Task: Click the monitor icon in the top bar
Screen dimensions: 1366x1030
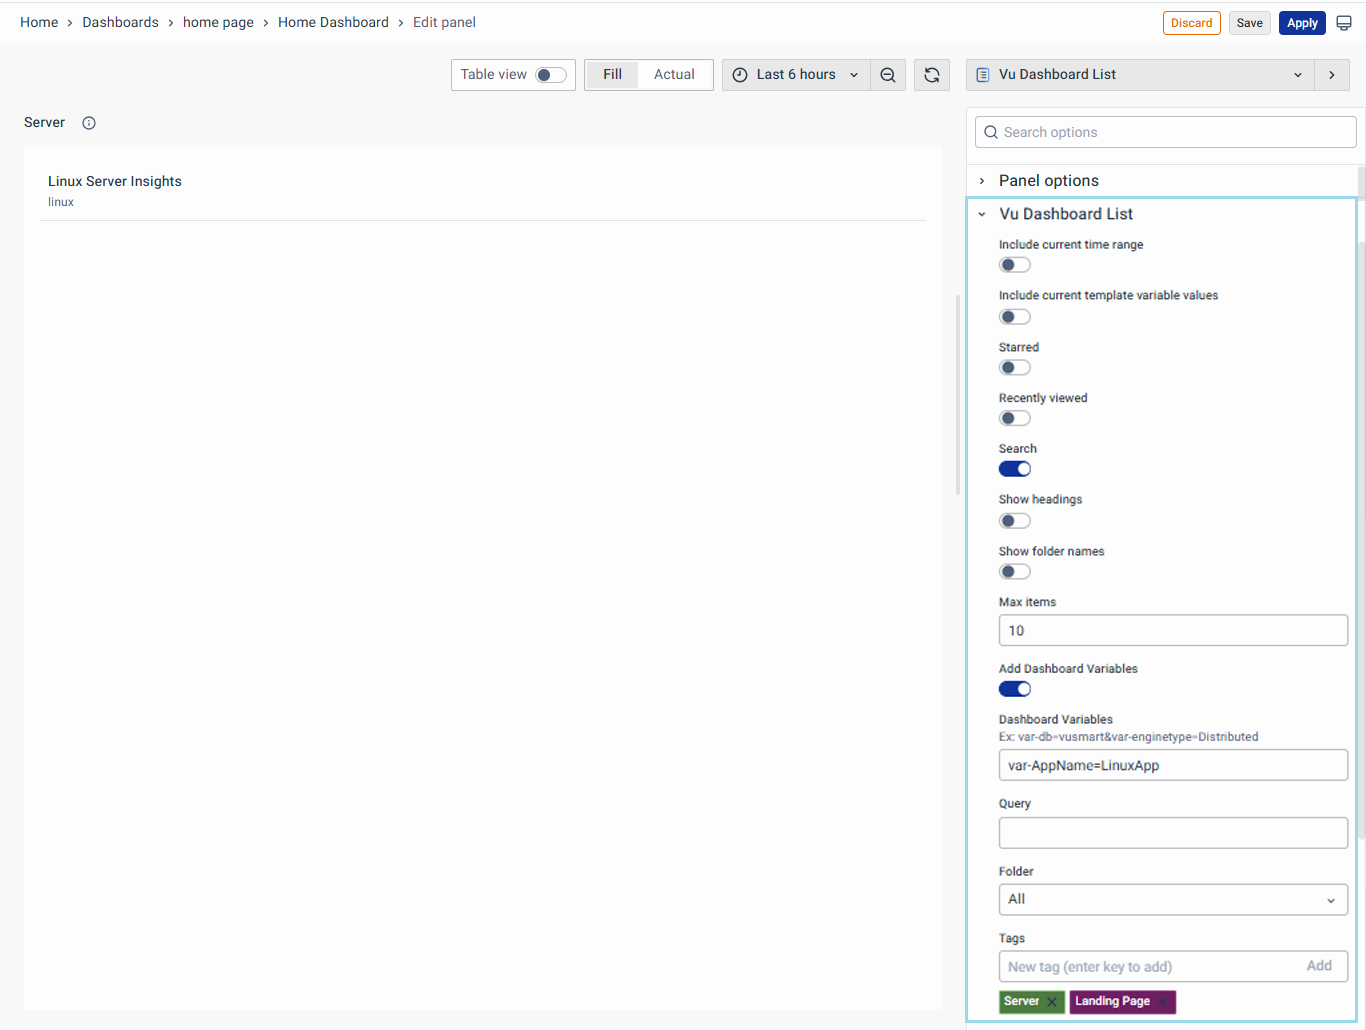Action: (1343, 22)
